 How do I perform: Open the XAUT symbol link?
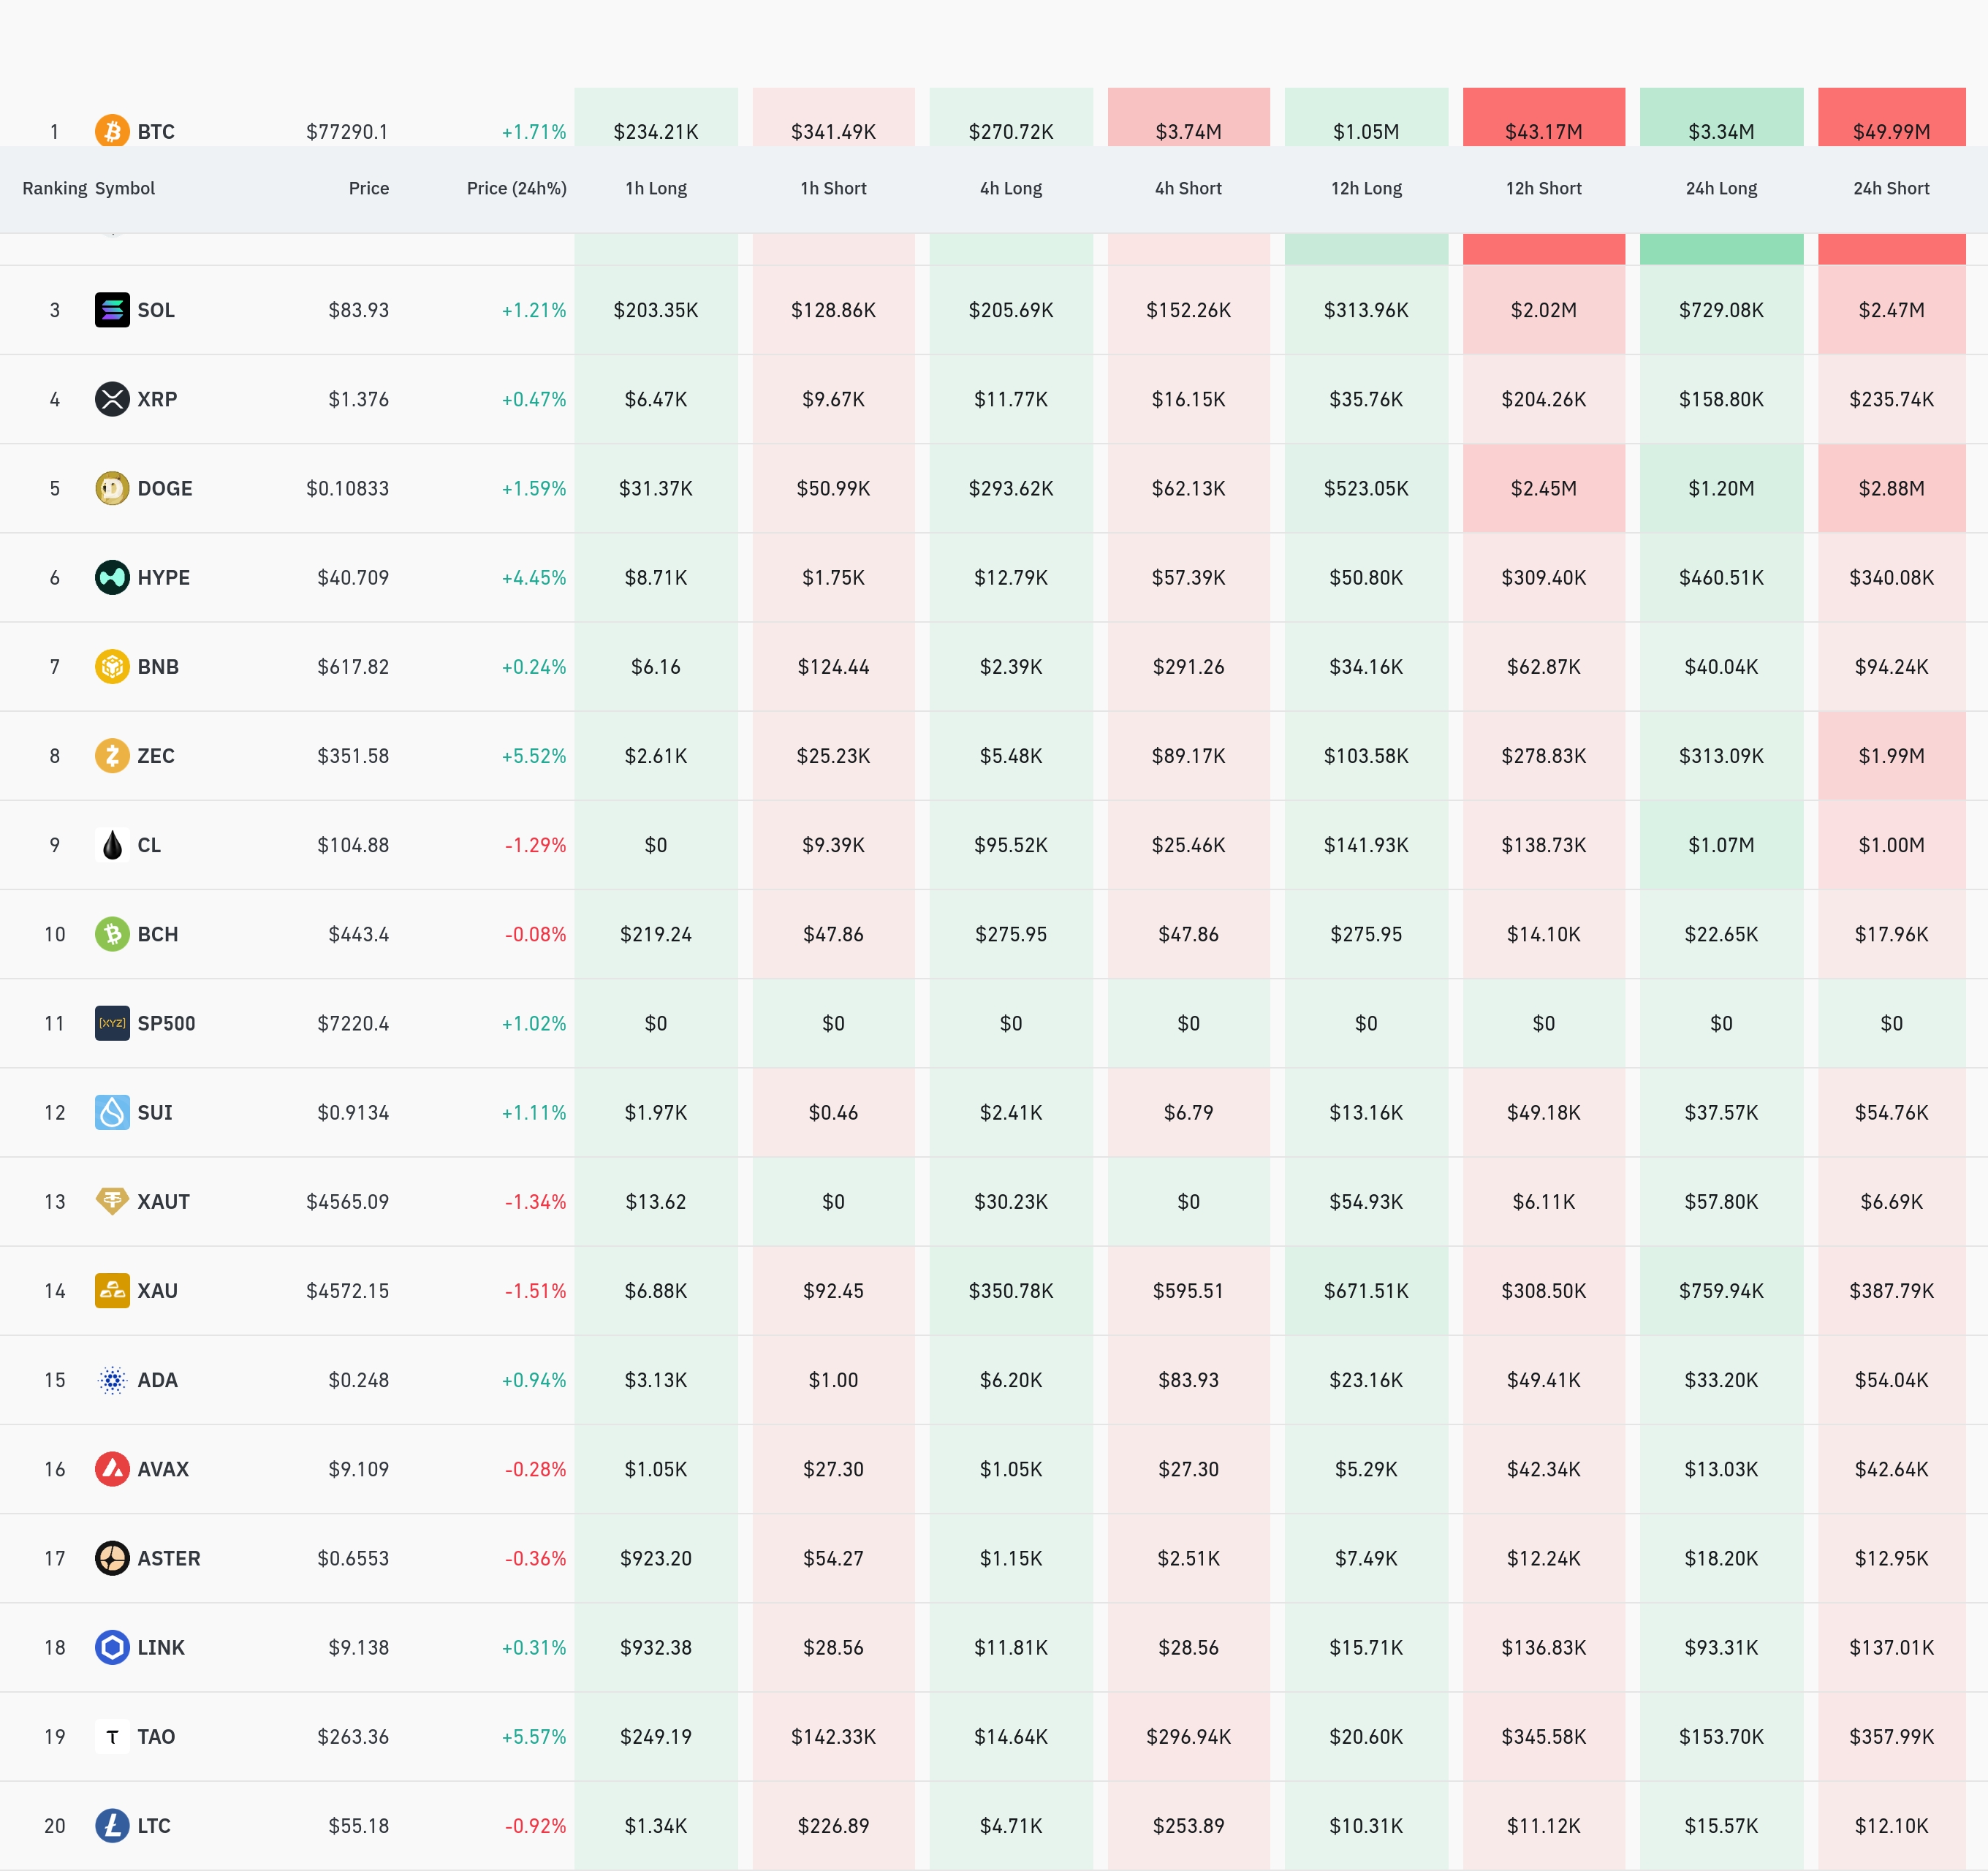click(x=164, y=1201)
